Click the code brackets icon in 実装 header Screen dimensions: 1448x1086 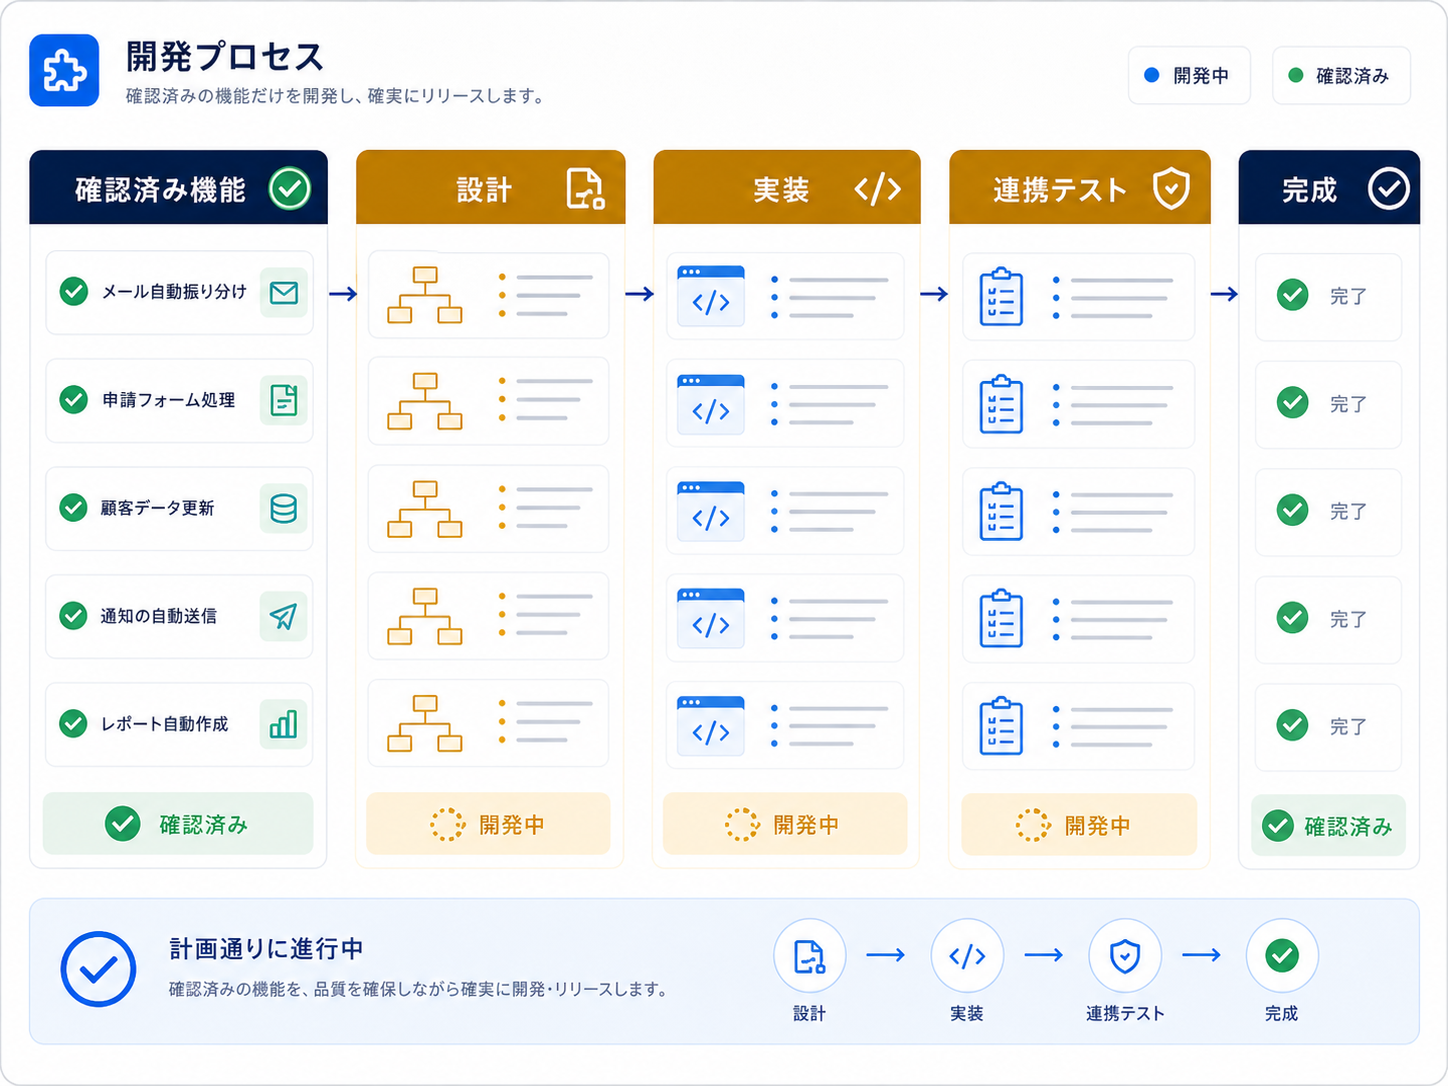[x=878, y=188]
